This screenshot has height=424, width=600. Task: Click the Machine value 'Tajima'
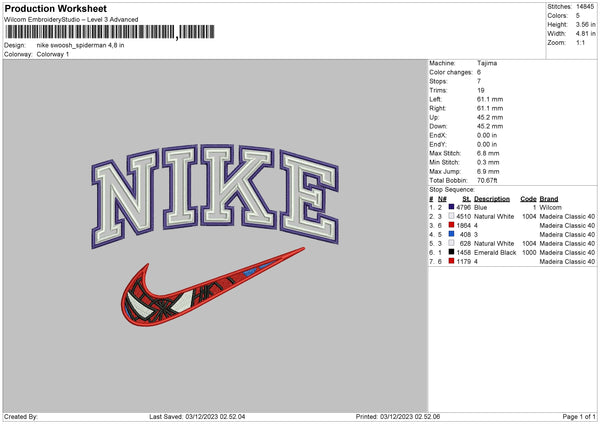point(487,63)
